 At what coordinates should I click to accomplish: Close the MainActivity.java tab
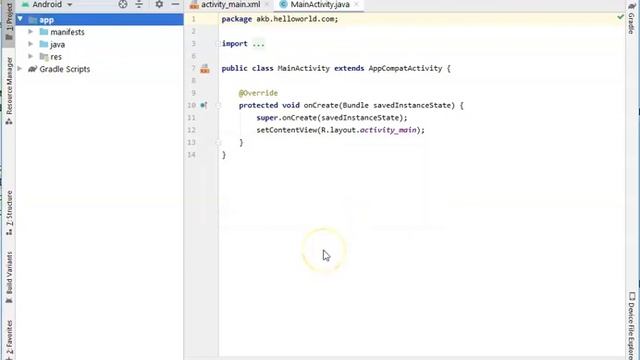click(357, 4)
